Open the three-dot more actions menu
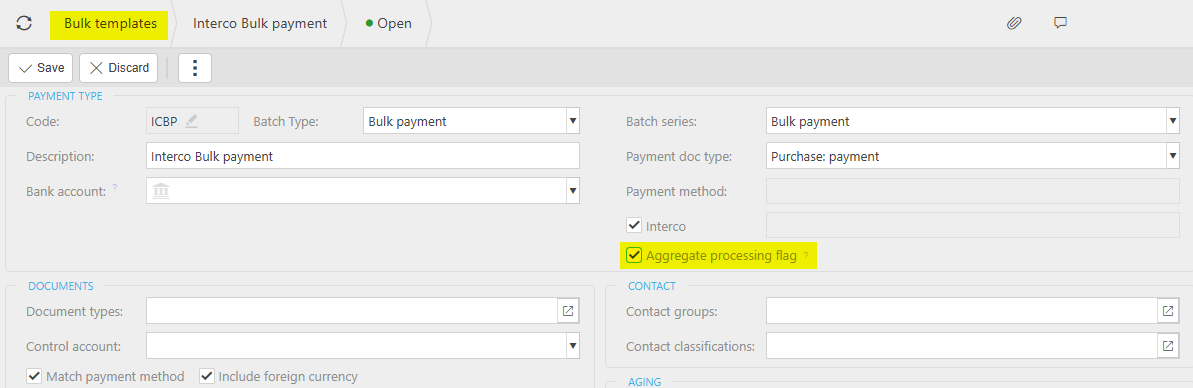Image resolution: width=1193 pixels, height=388 pixels. pyautogui.click(x=195, y=68)
